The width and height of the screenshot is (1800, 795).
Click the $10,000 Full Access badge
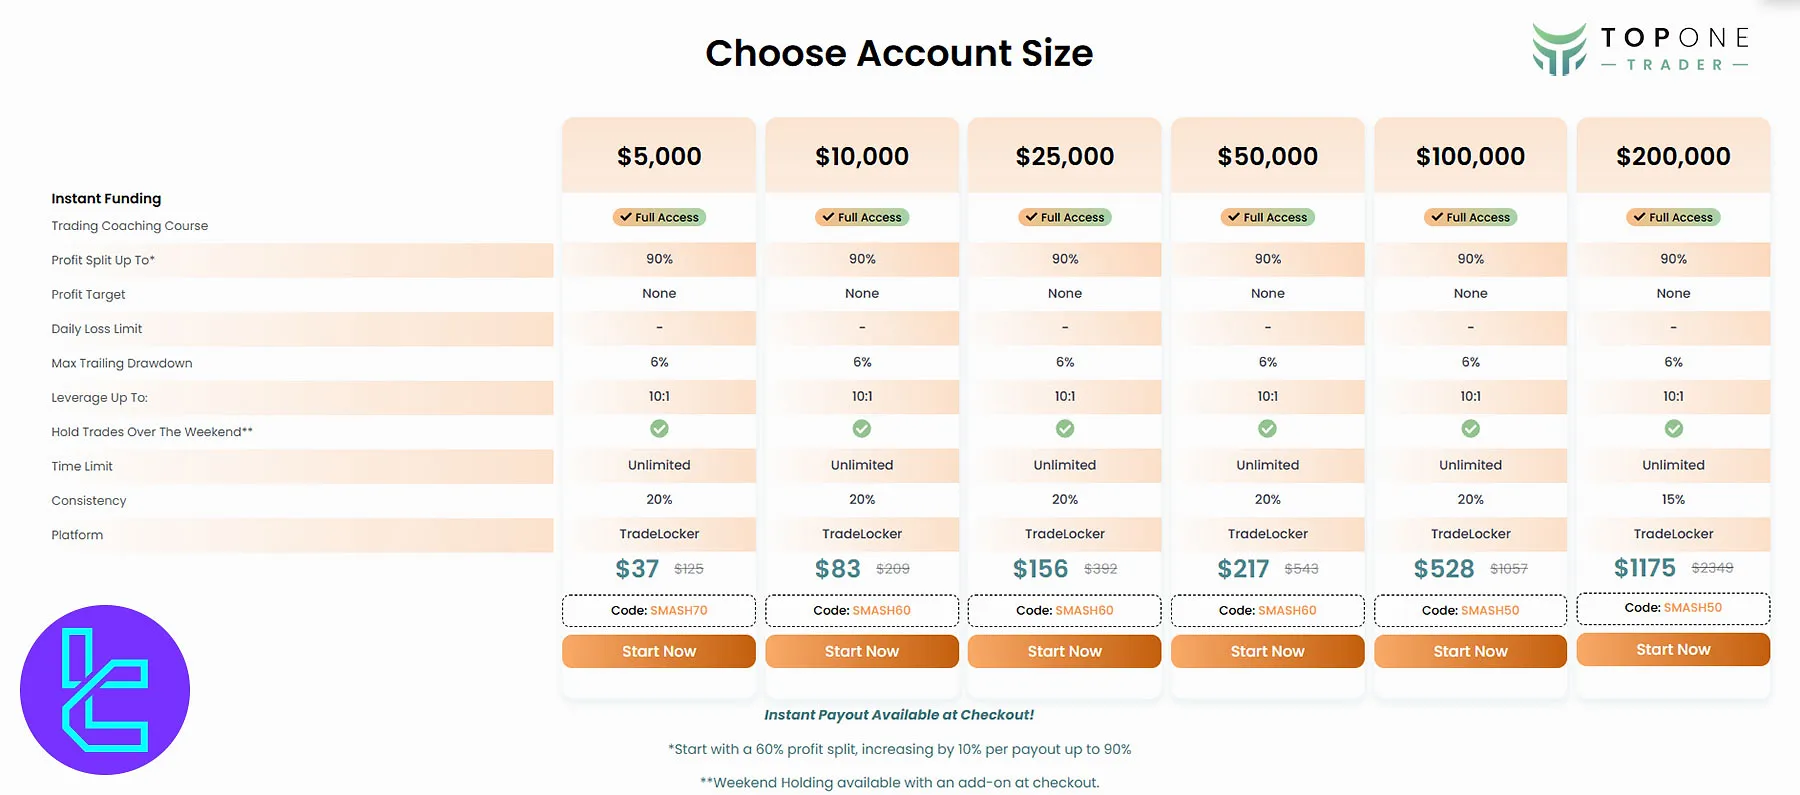pyautogui.click(x=862, y=217)
